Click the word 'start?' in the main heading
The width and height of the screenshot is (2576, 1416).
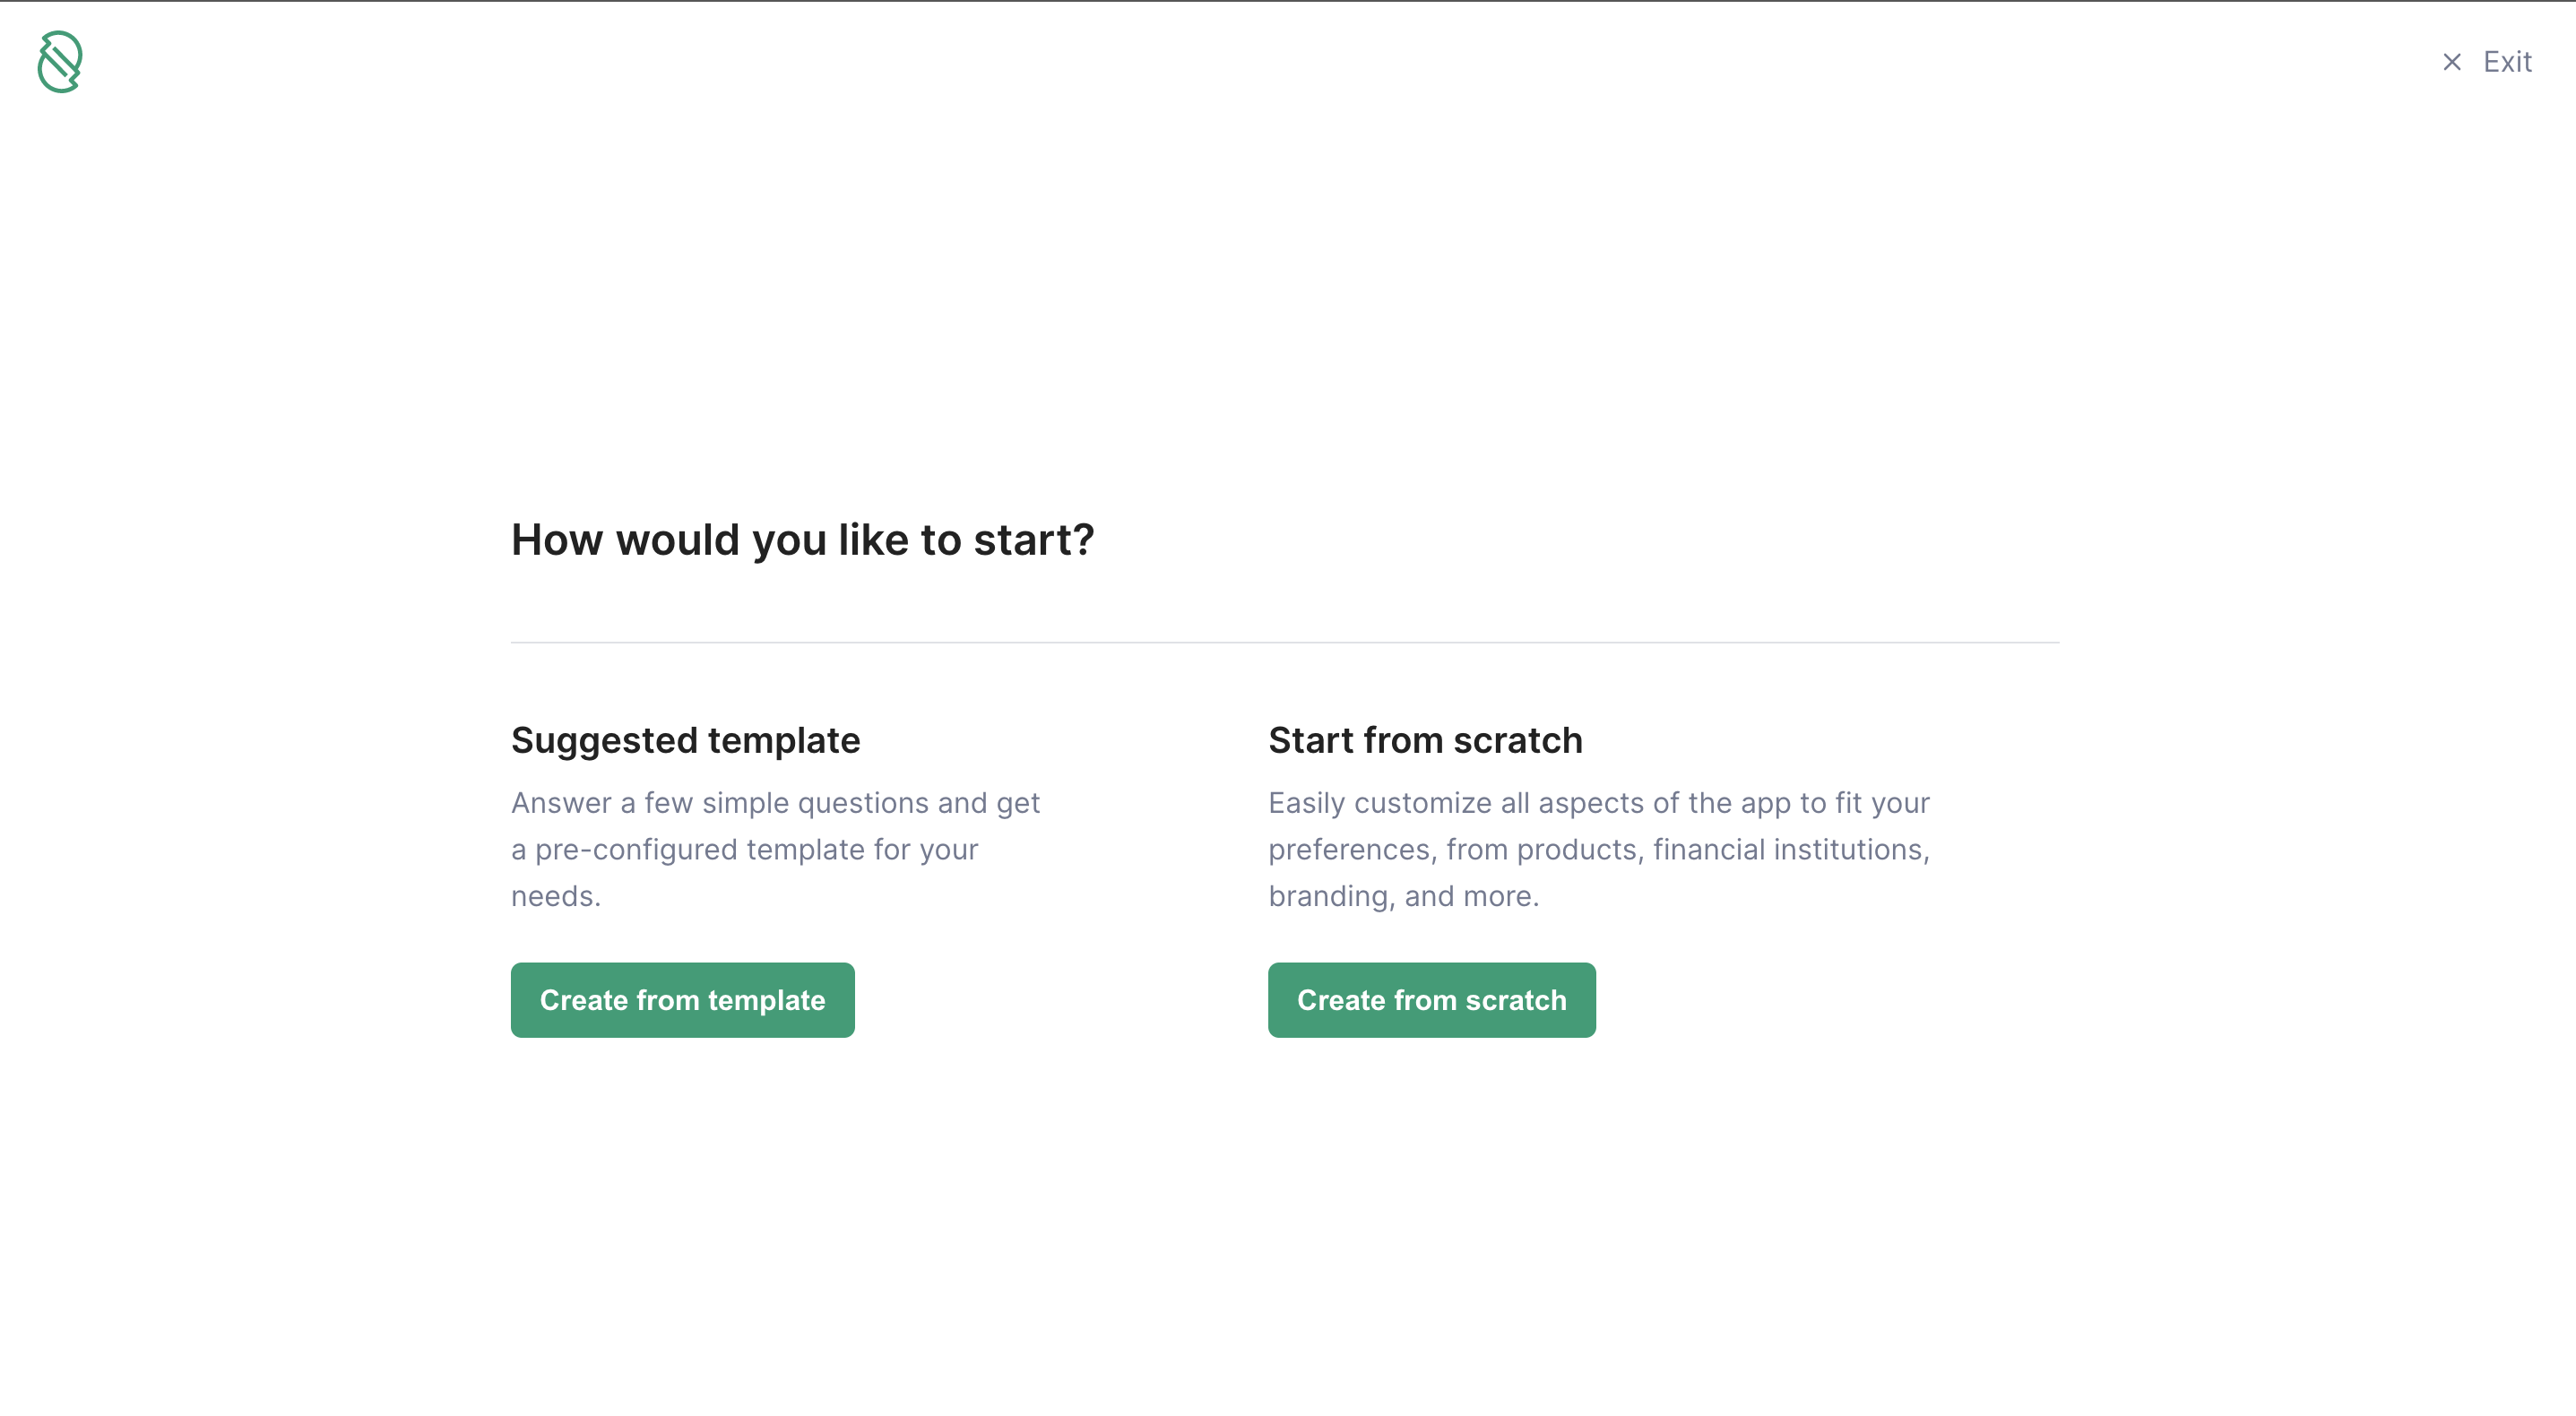pos(1034,540)
